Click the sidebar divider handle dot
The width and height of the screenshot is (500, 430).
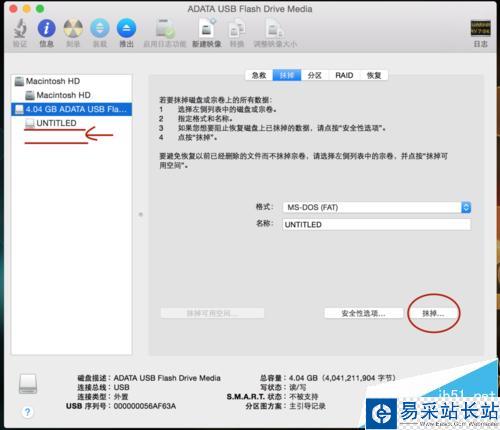(141, 214)
